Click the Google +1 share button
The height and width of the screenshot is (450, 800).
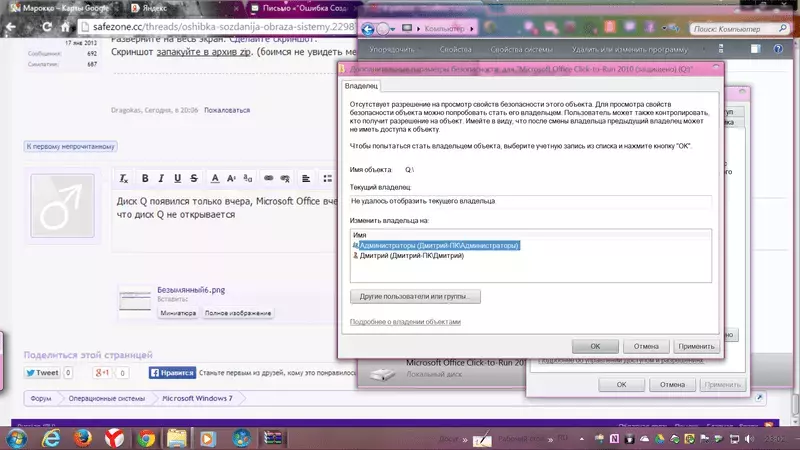point(102,372)
